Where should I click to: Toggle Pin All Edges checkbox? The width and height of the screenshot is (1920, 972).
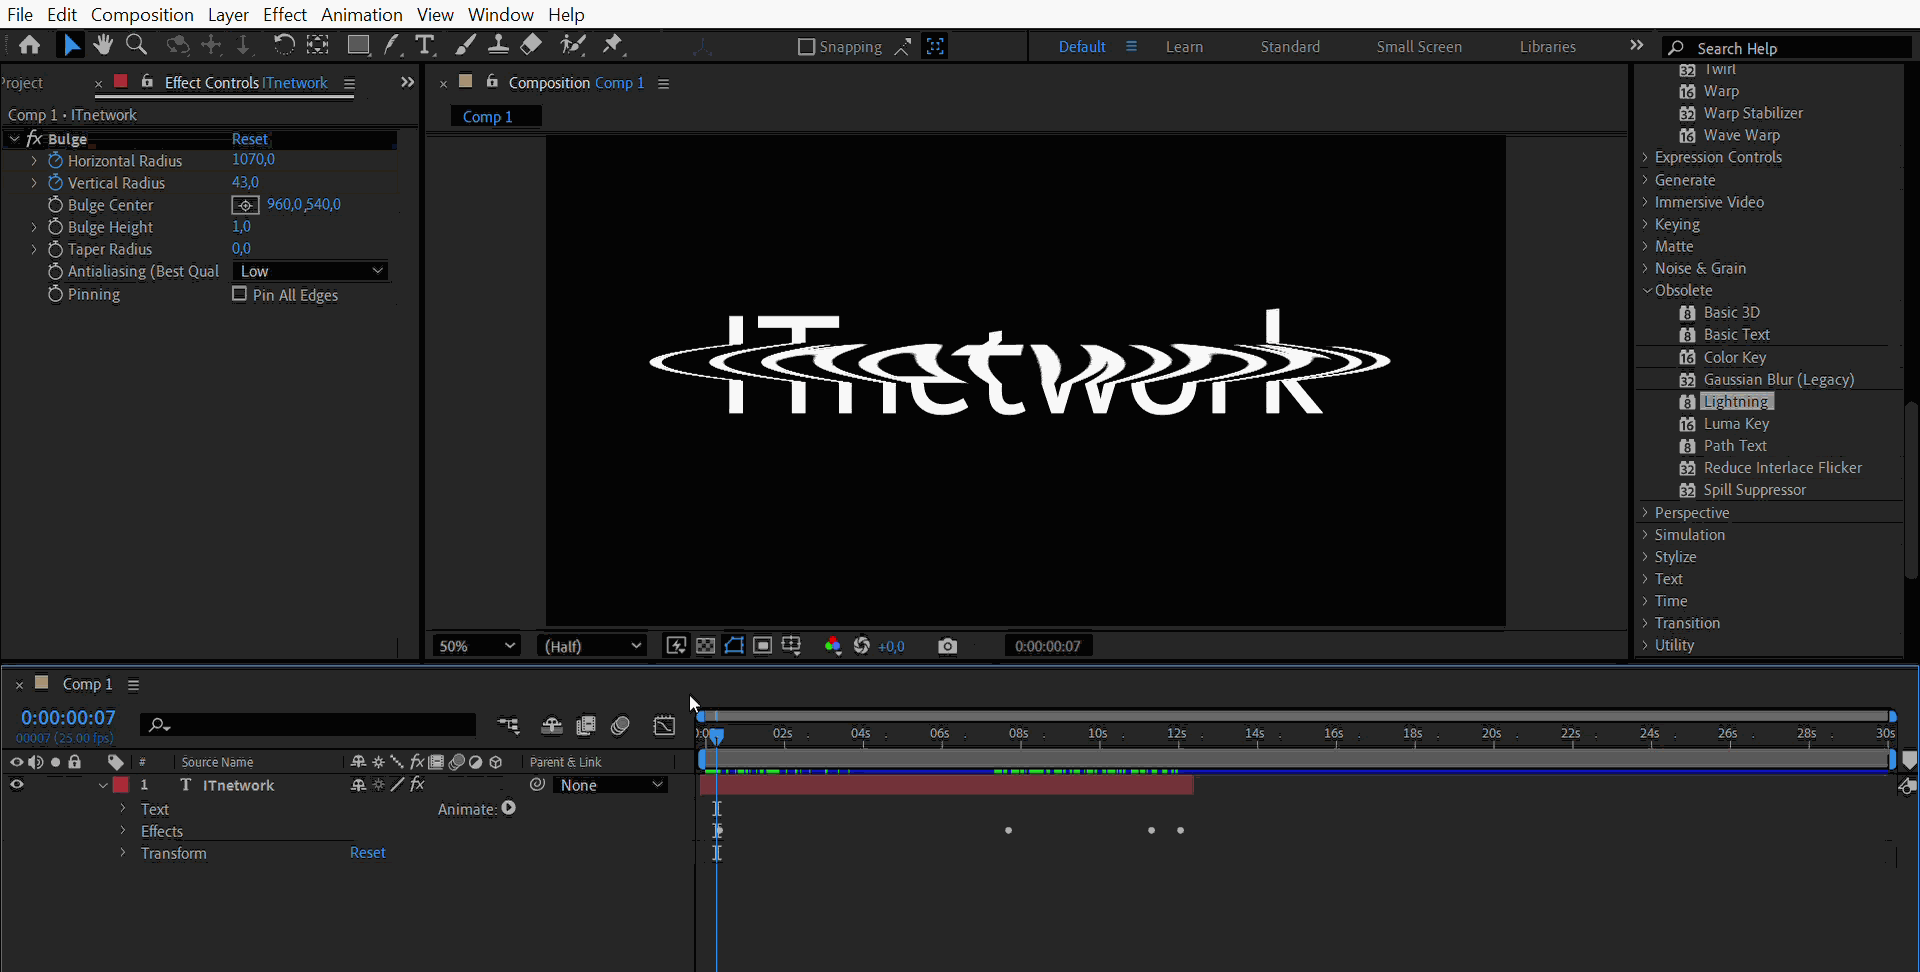tap(239, 294)
